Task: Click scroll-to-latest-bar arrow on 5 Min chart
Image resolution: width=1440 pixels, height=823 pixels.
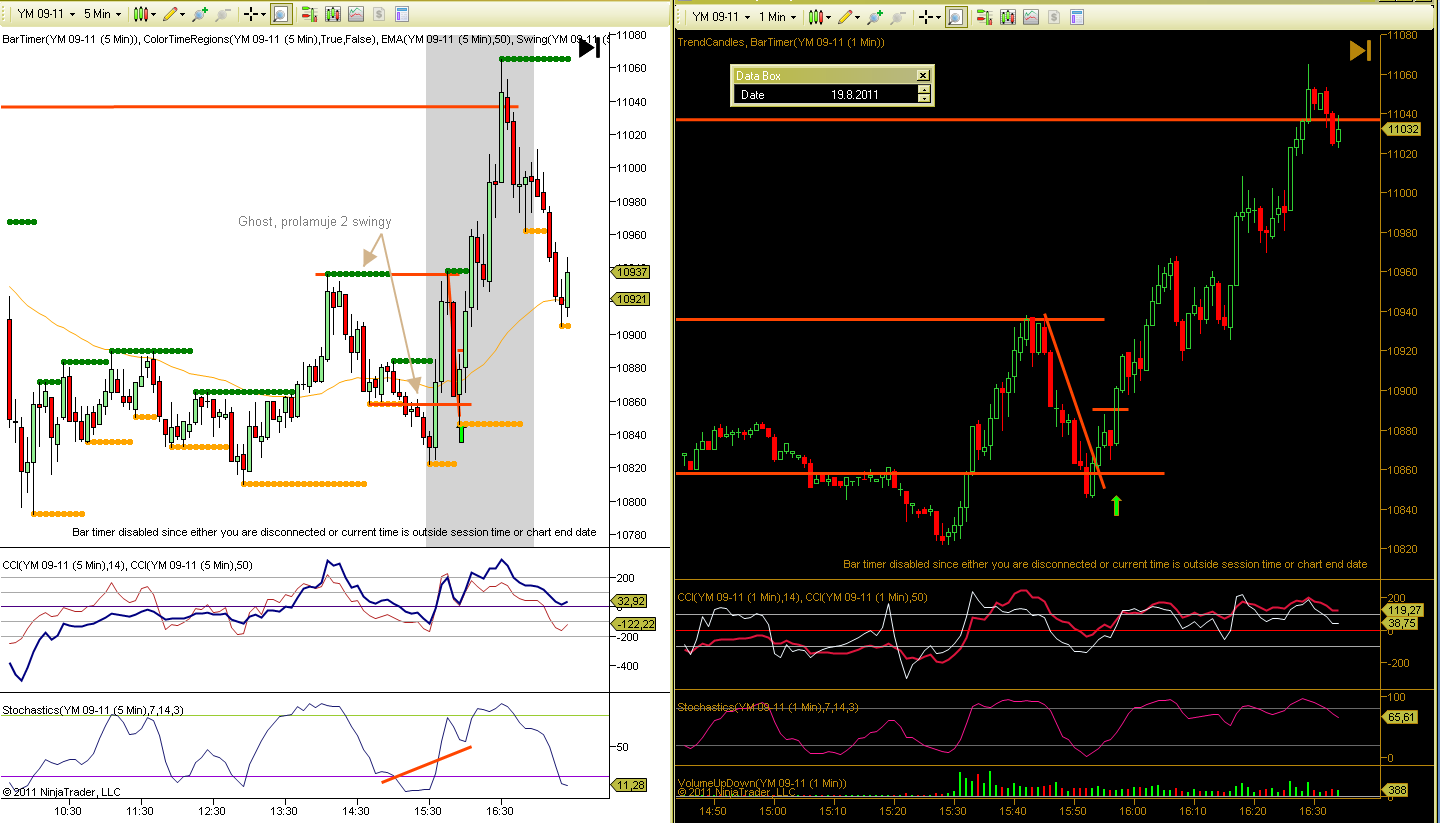Action: (590, 48)
